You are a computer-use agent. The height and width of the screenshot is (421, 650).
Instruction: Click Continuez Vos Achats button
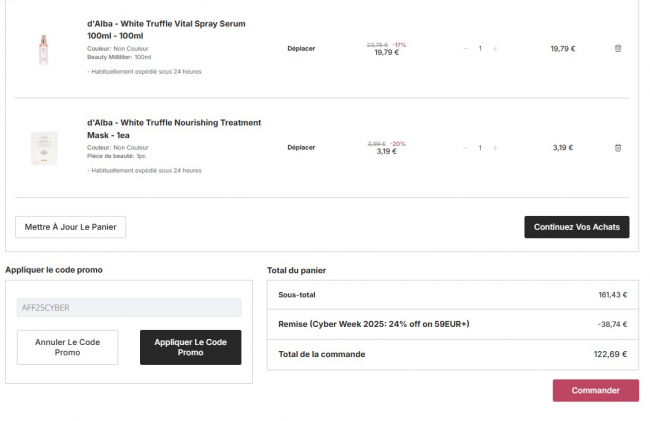[x=576, y=227]
